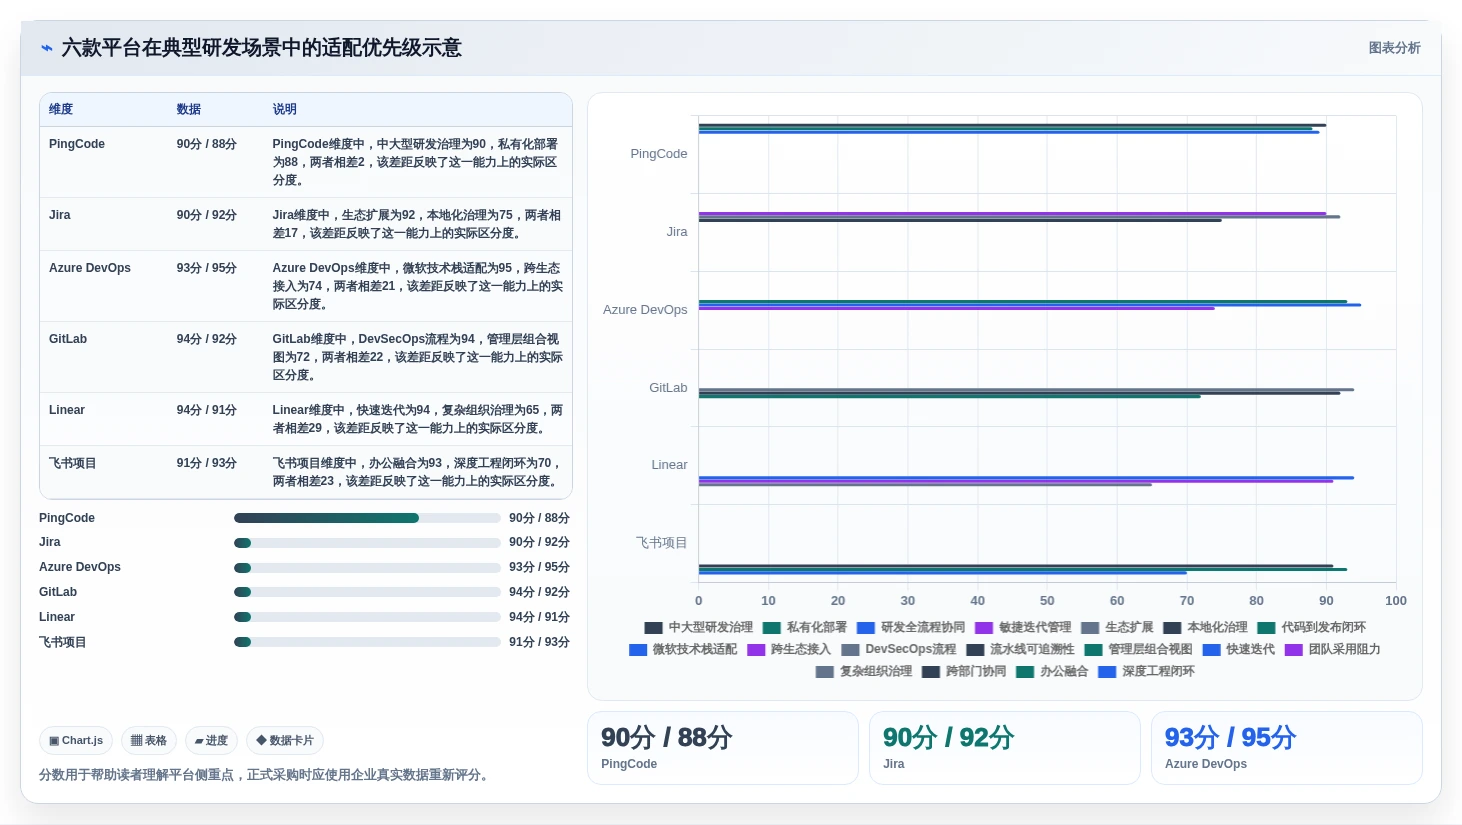The image size is (1462, 825).
Task: Select the 数据卡片 chip
Action: pos(285,741)
